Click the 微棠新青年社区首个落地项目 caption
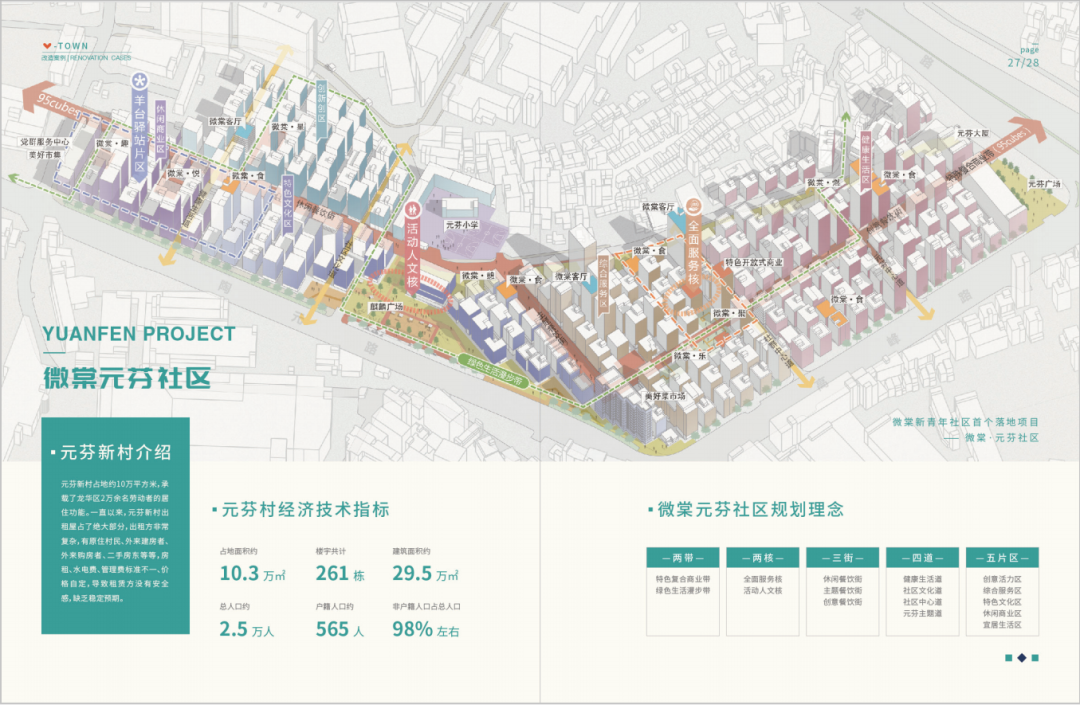Image resolution: width=1080 pixels, height=705 pixels. (x=965, y=422)
